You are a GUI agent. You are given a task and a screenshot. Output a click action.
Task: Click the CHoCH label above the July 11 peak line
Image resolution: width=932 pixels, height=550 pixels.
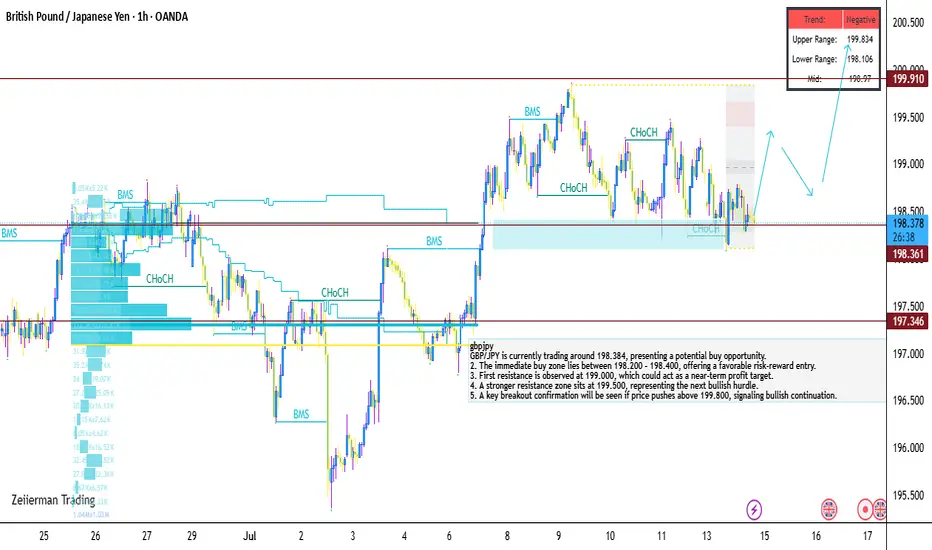(644, 133)
